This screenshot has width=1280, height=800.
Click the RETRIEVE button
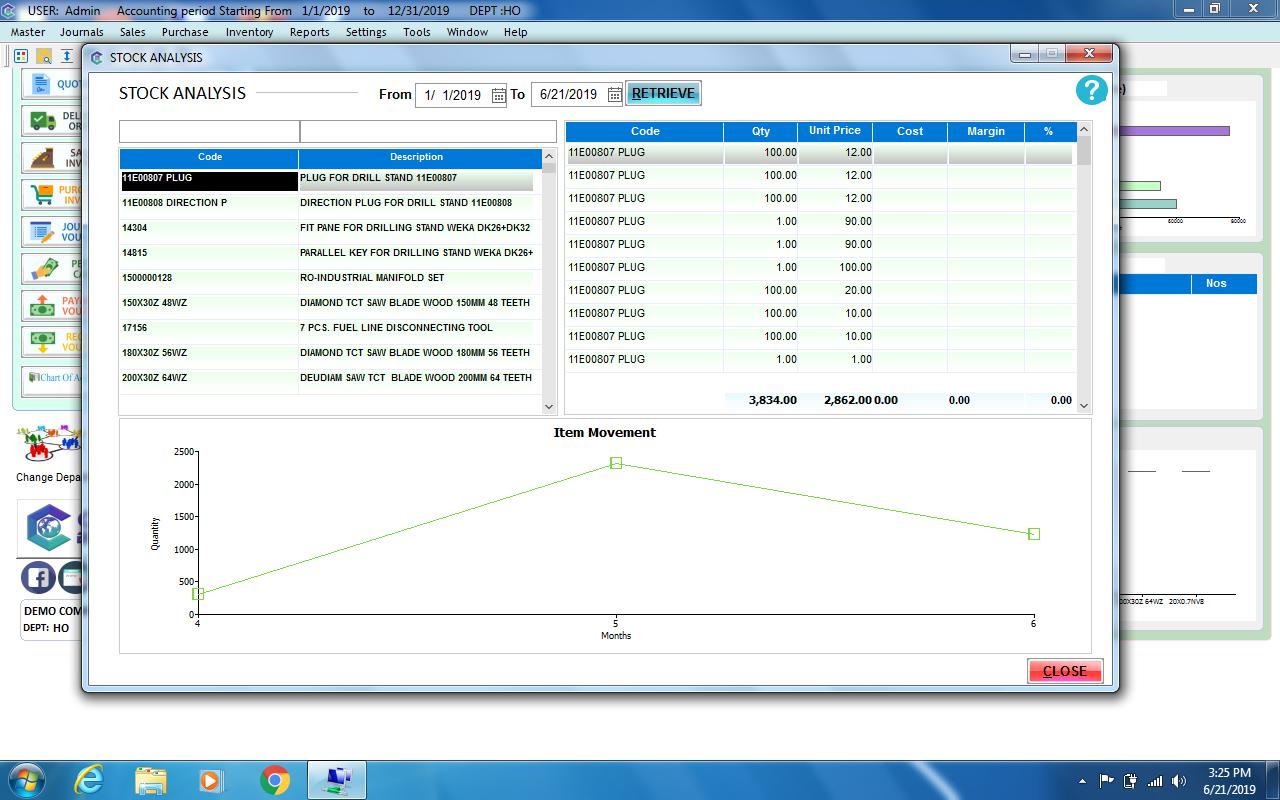[x=663, y=92]
